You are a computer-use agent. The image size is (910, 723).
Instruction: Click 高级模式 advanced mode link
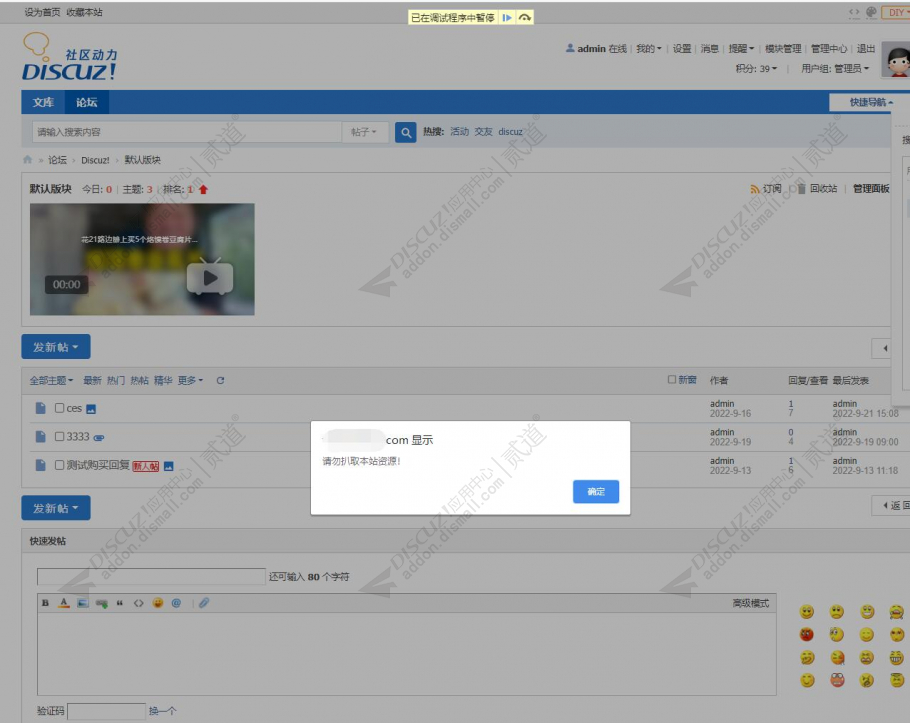coord(750,603)
